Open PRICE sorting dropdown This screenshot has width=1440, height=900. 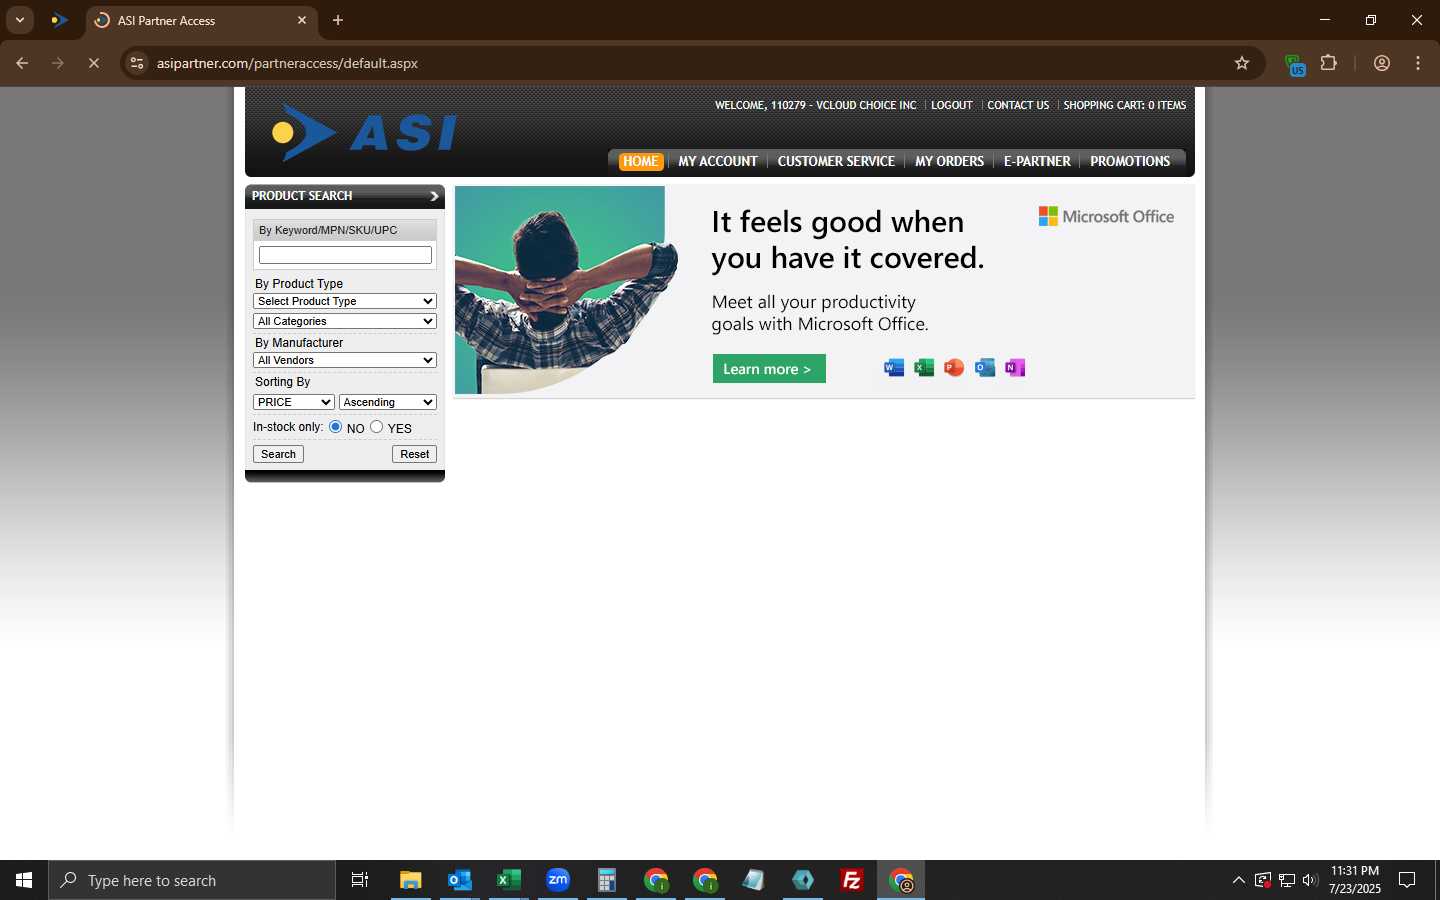click(294, 402)
